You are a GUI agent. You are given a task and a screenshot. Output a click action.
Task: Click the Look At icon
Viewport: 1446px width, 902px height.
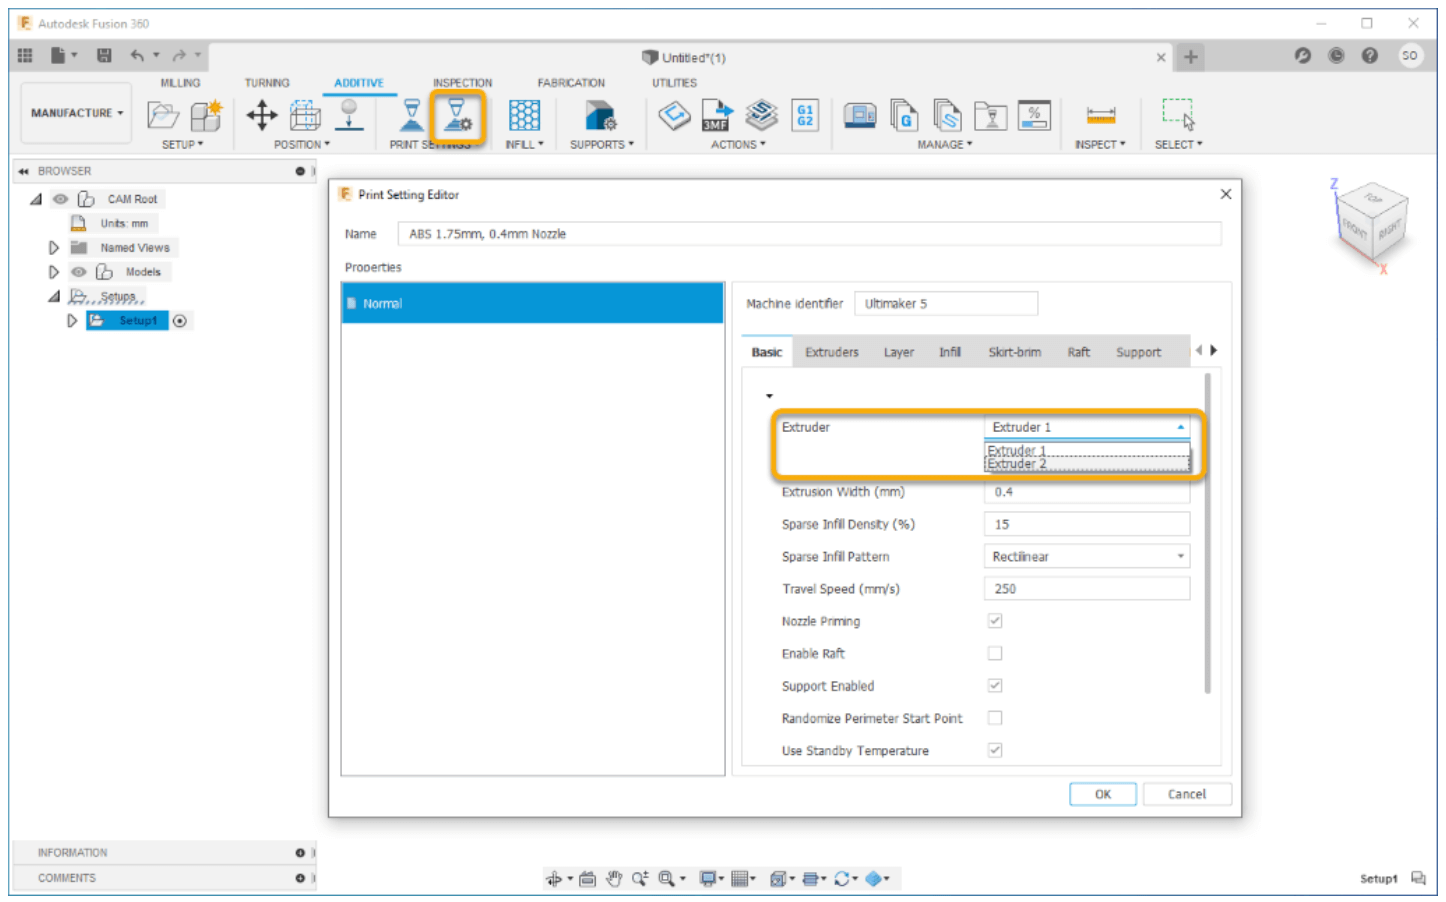(587, 879)
